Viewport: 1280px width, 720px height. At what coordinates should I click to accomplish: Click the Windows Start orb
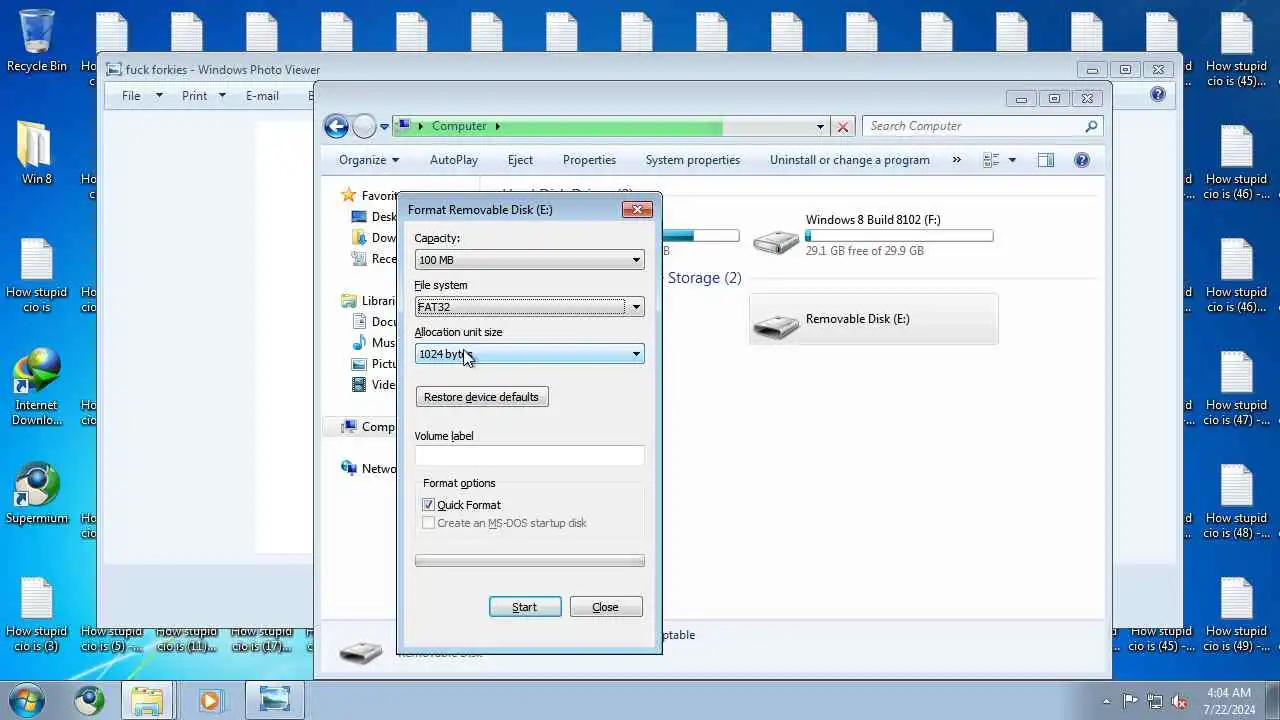tap(26, 700)
